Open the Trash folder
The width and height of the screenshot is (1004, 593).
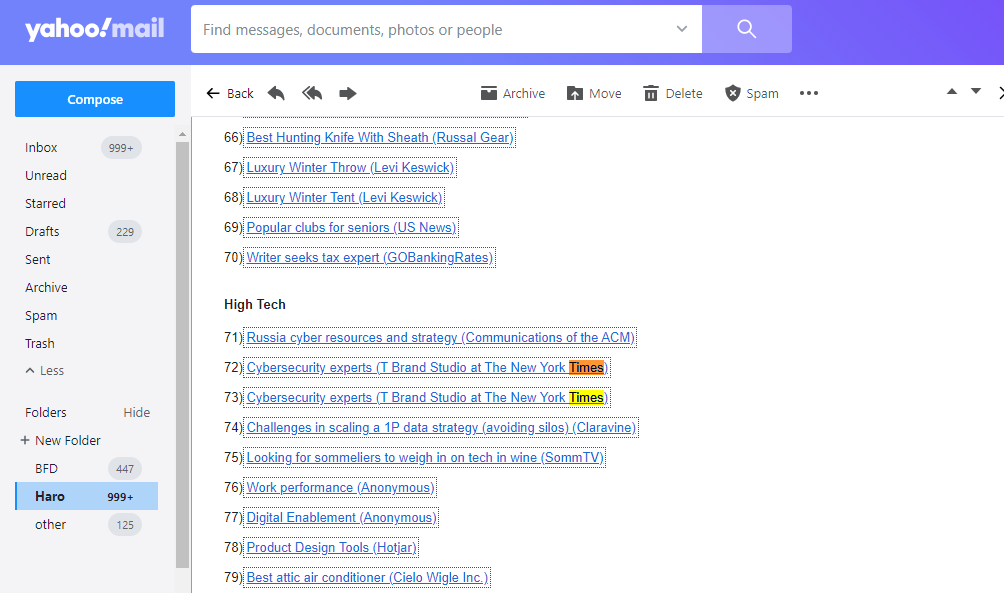(x=40, y=343)
